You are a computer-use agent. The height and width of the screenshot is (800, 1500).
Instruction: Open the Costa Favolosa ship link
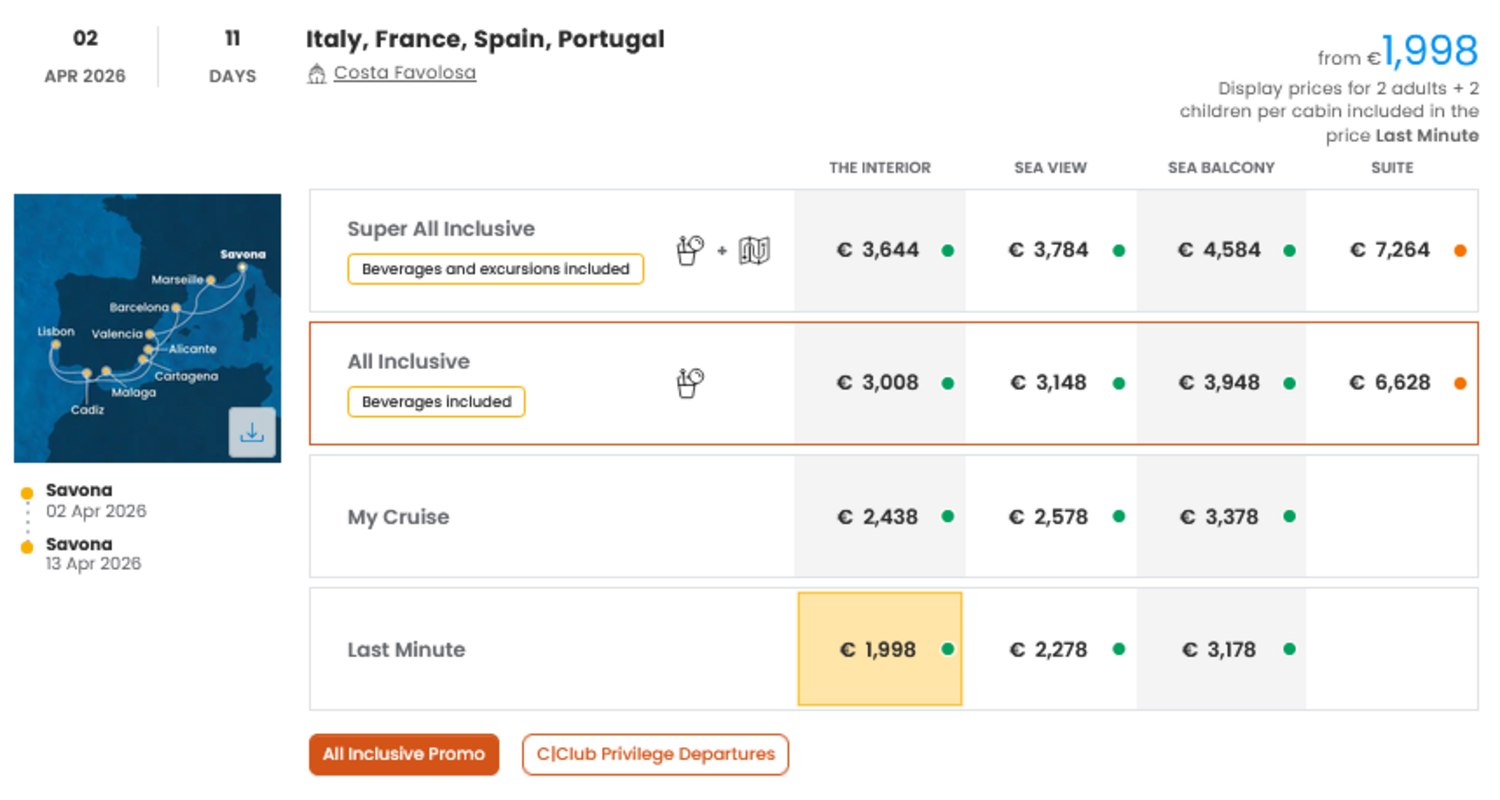click(405, 73)
